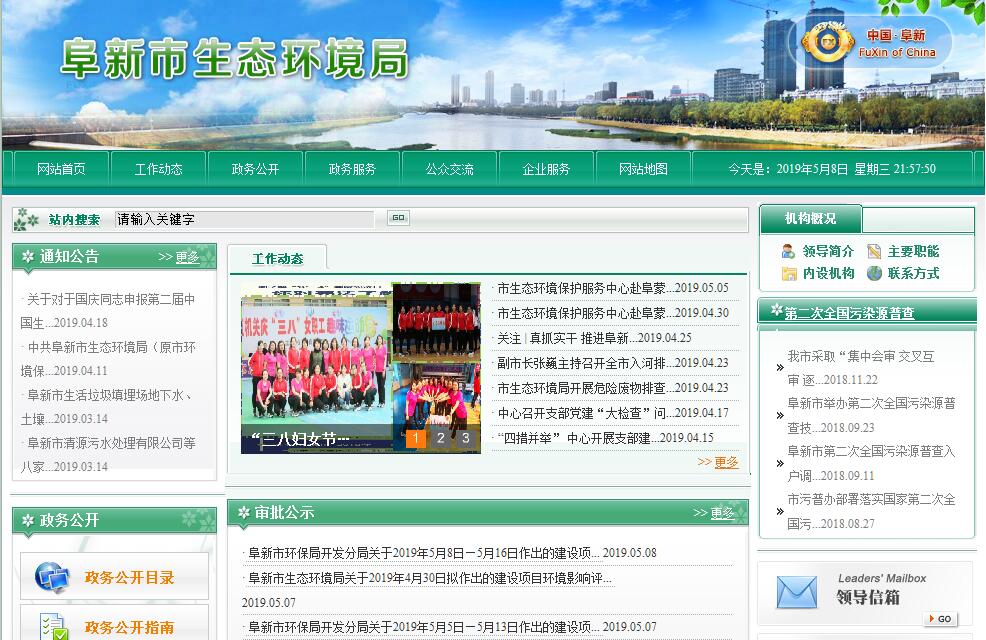Open the 第二次全国污染源普查 heading link
Viewport: 986px width, 640px height.
[849, 313]
